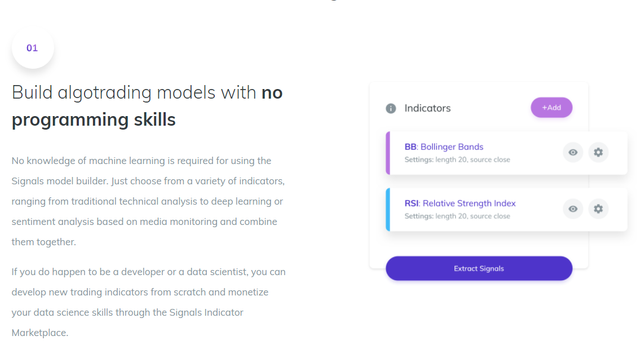Image resolution: width=640 pixels, height=361 pixels.
Task: Click the Extract Signals button
Action: click(479, 268)
